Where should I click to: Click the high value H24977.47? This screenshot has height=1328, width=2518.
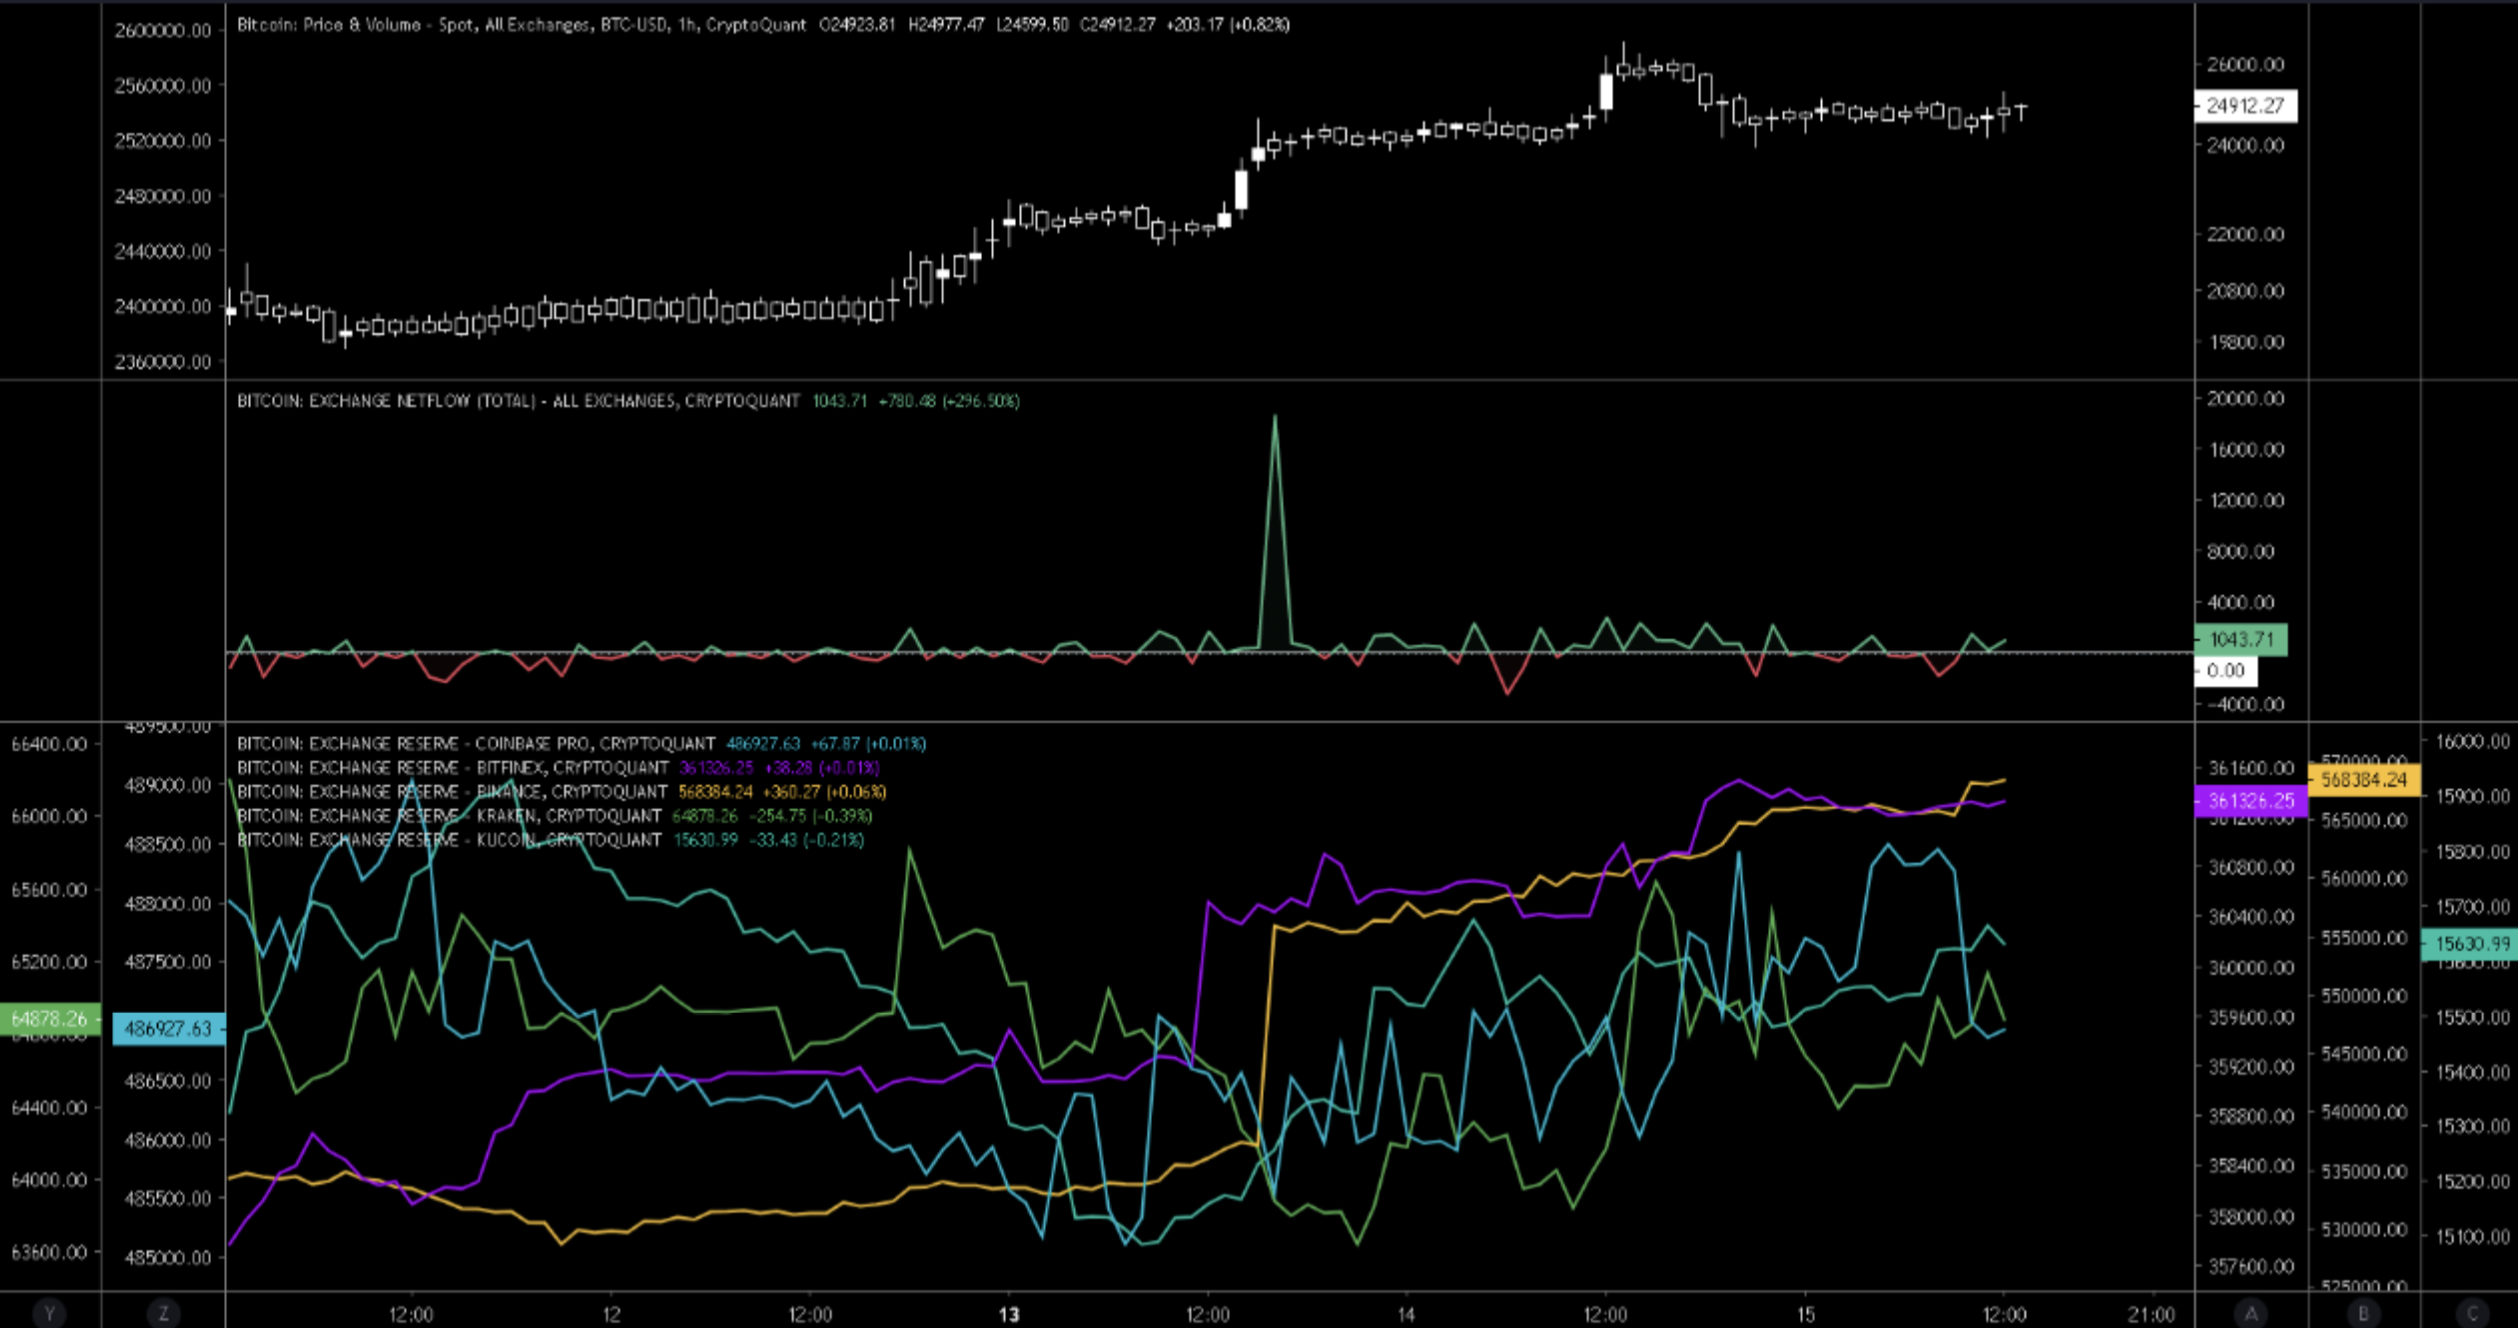pyautogui.click(x=945, y=25)
